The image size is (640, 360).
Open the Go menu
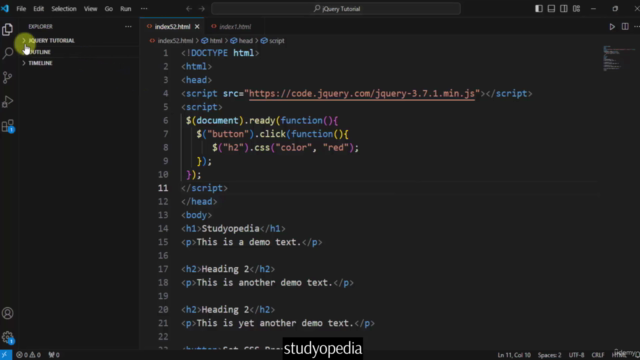pyautogui.click(x=109, y=9)
